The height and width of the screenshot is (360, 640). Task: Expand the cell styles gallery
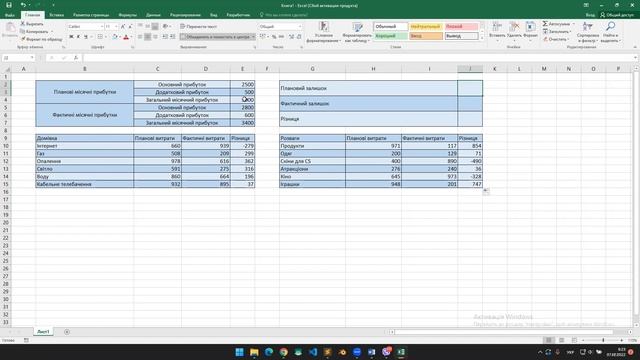pos(482,39)
